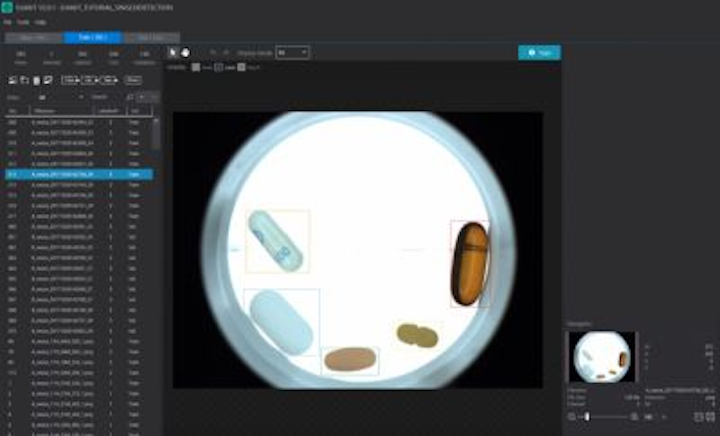The width and height of the screenshot is (720, 436).
Task: Click the green application logo
Action: [x=7, y=7]
